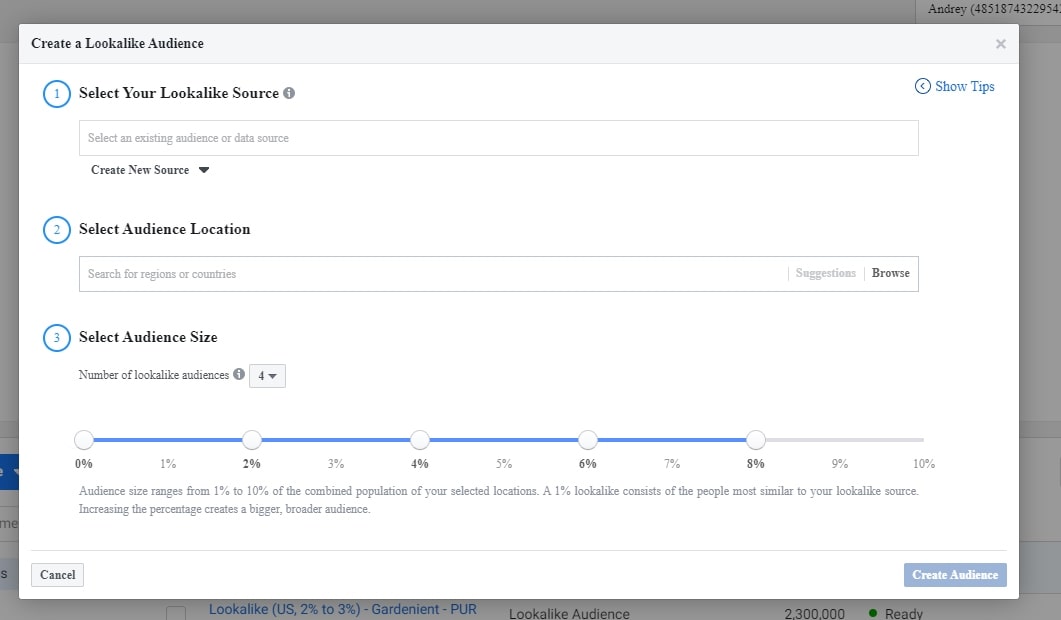Select the slider handle at 4%
The width and height of the screenshot is (1061, 620).
point(420,440)
